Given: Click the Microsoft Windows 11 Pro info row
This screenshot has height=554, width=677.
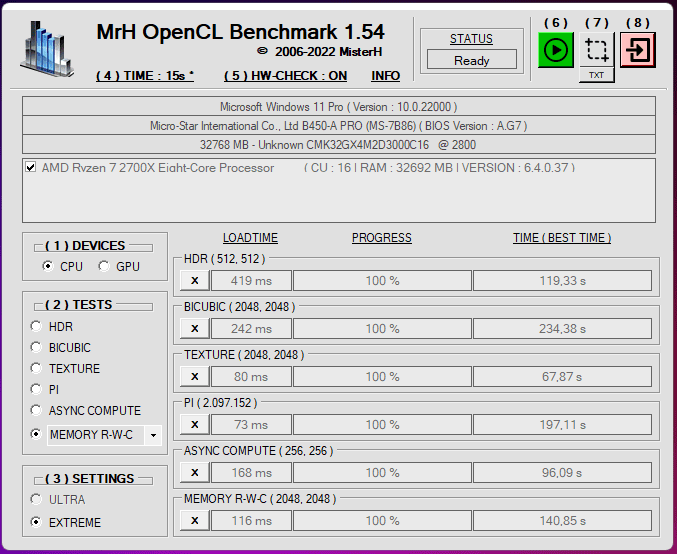Looking at the screenshot, I should [x=339, y=107].
